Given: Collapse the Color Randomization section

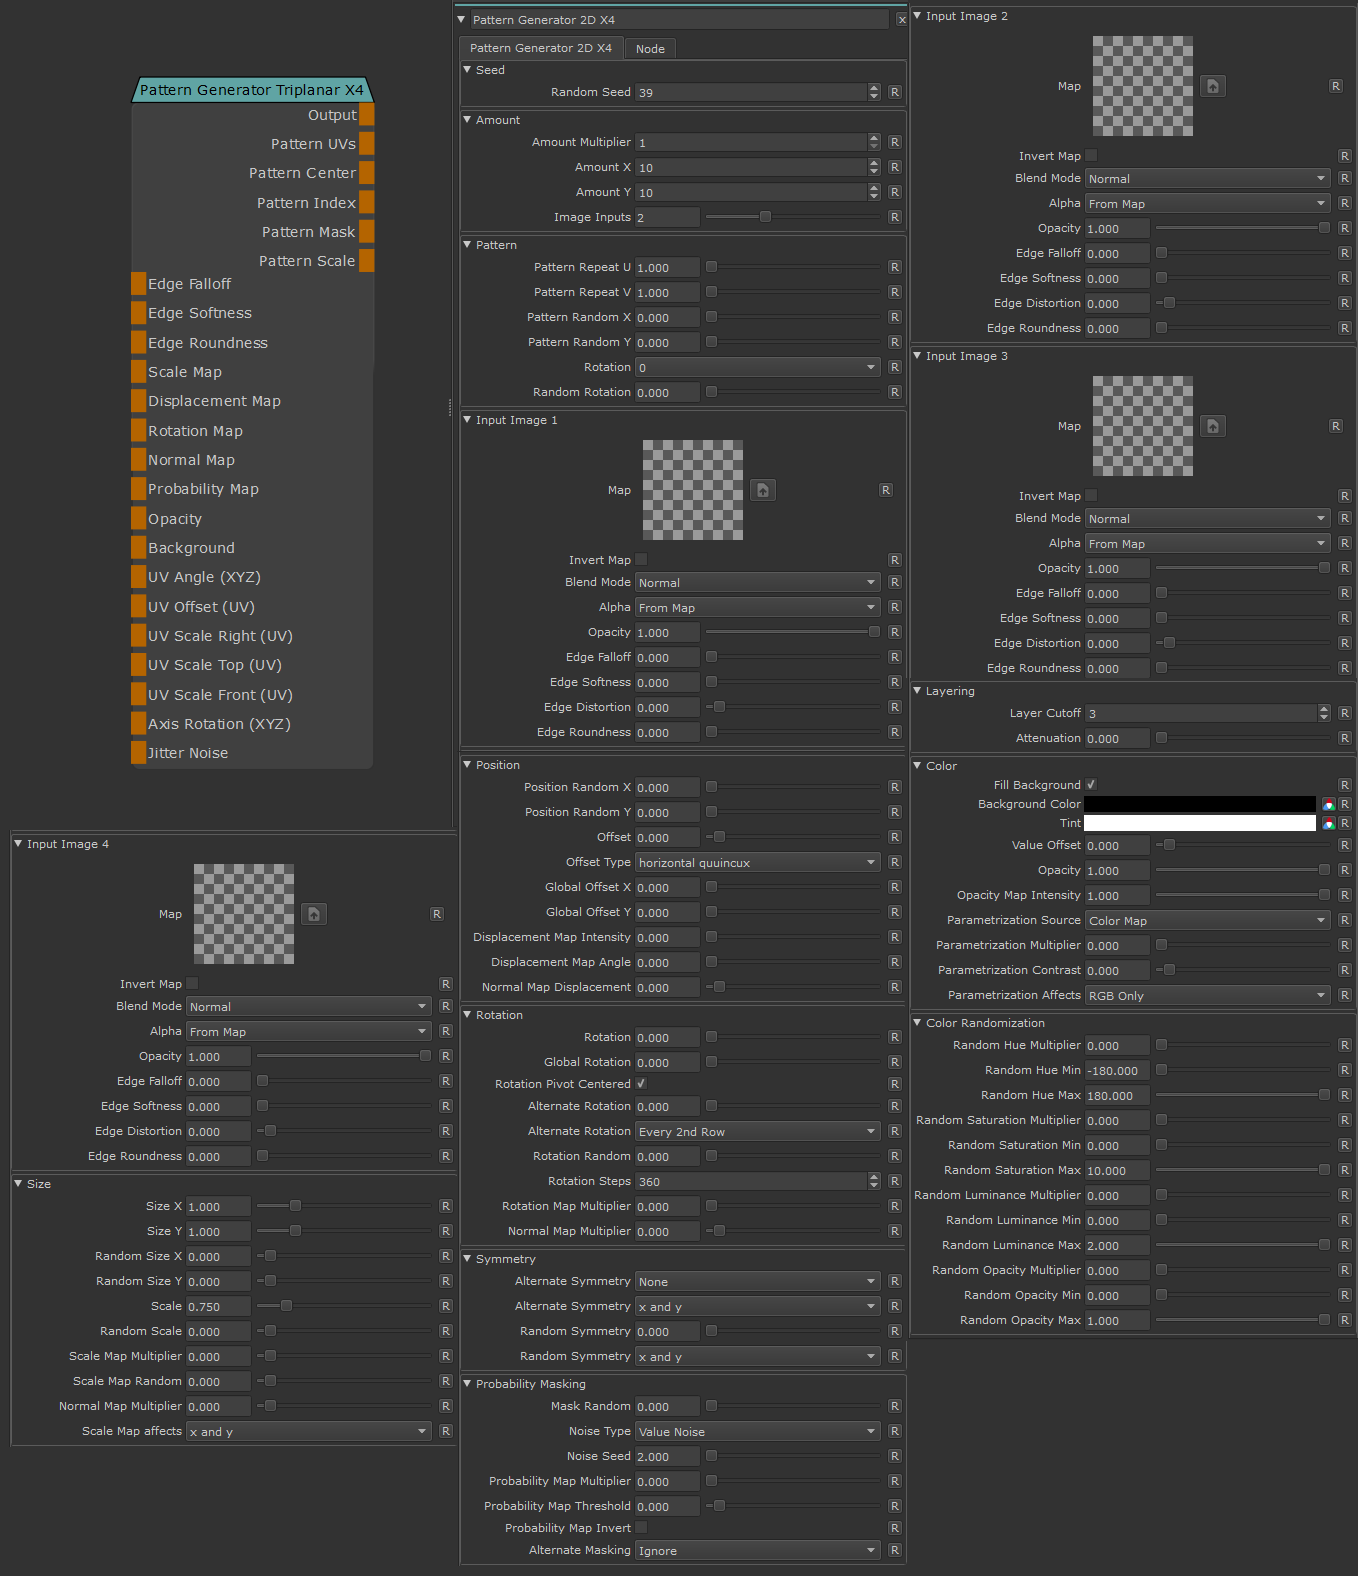Looking at the screenshot, I should click(x=917, y=1022).
